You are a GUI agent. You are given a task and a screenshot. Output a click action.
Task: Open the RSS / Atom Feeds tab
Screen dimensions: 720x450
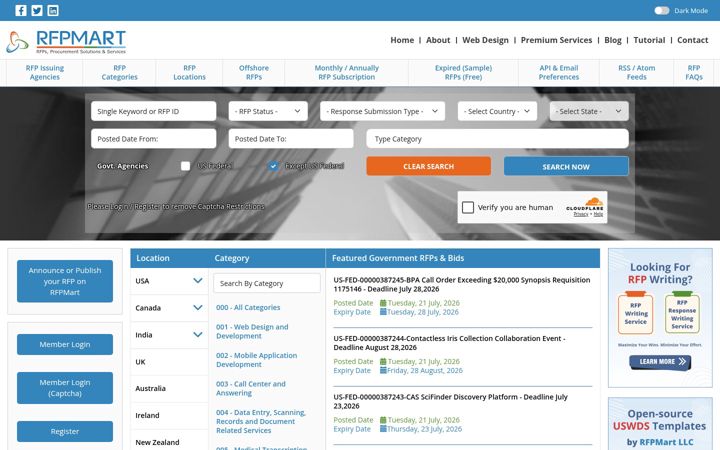(x=636, y=73)
